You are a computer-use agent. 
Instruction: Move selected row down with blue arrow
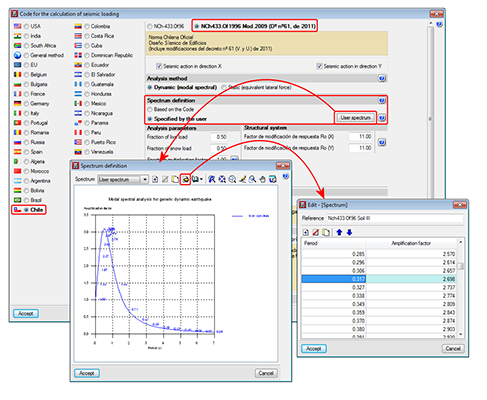click(x=349, y=232)
